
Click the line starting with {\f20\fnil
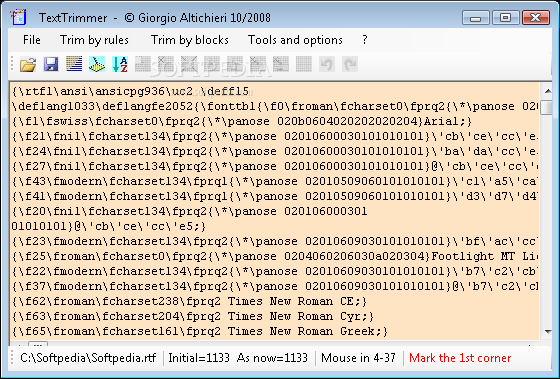(190, 211)
